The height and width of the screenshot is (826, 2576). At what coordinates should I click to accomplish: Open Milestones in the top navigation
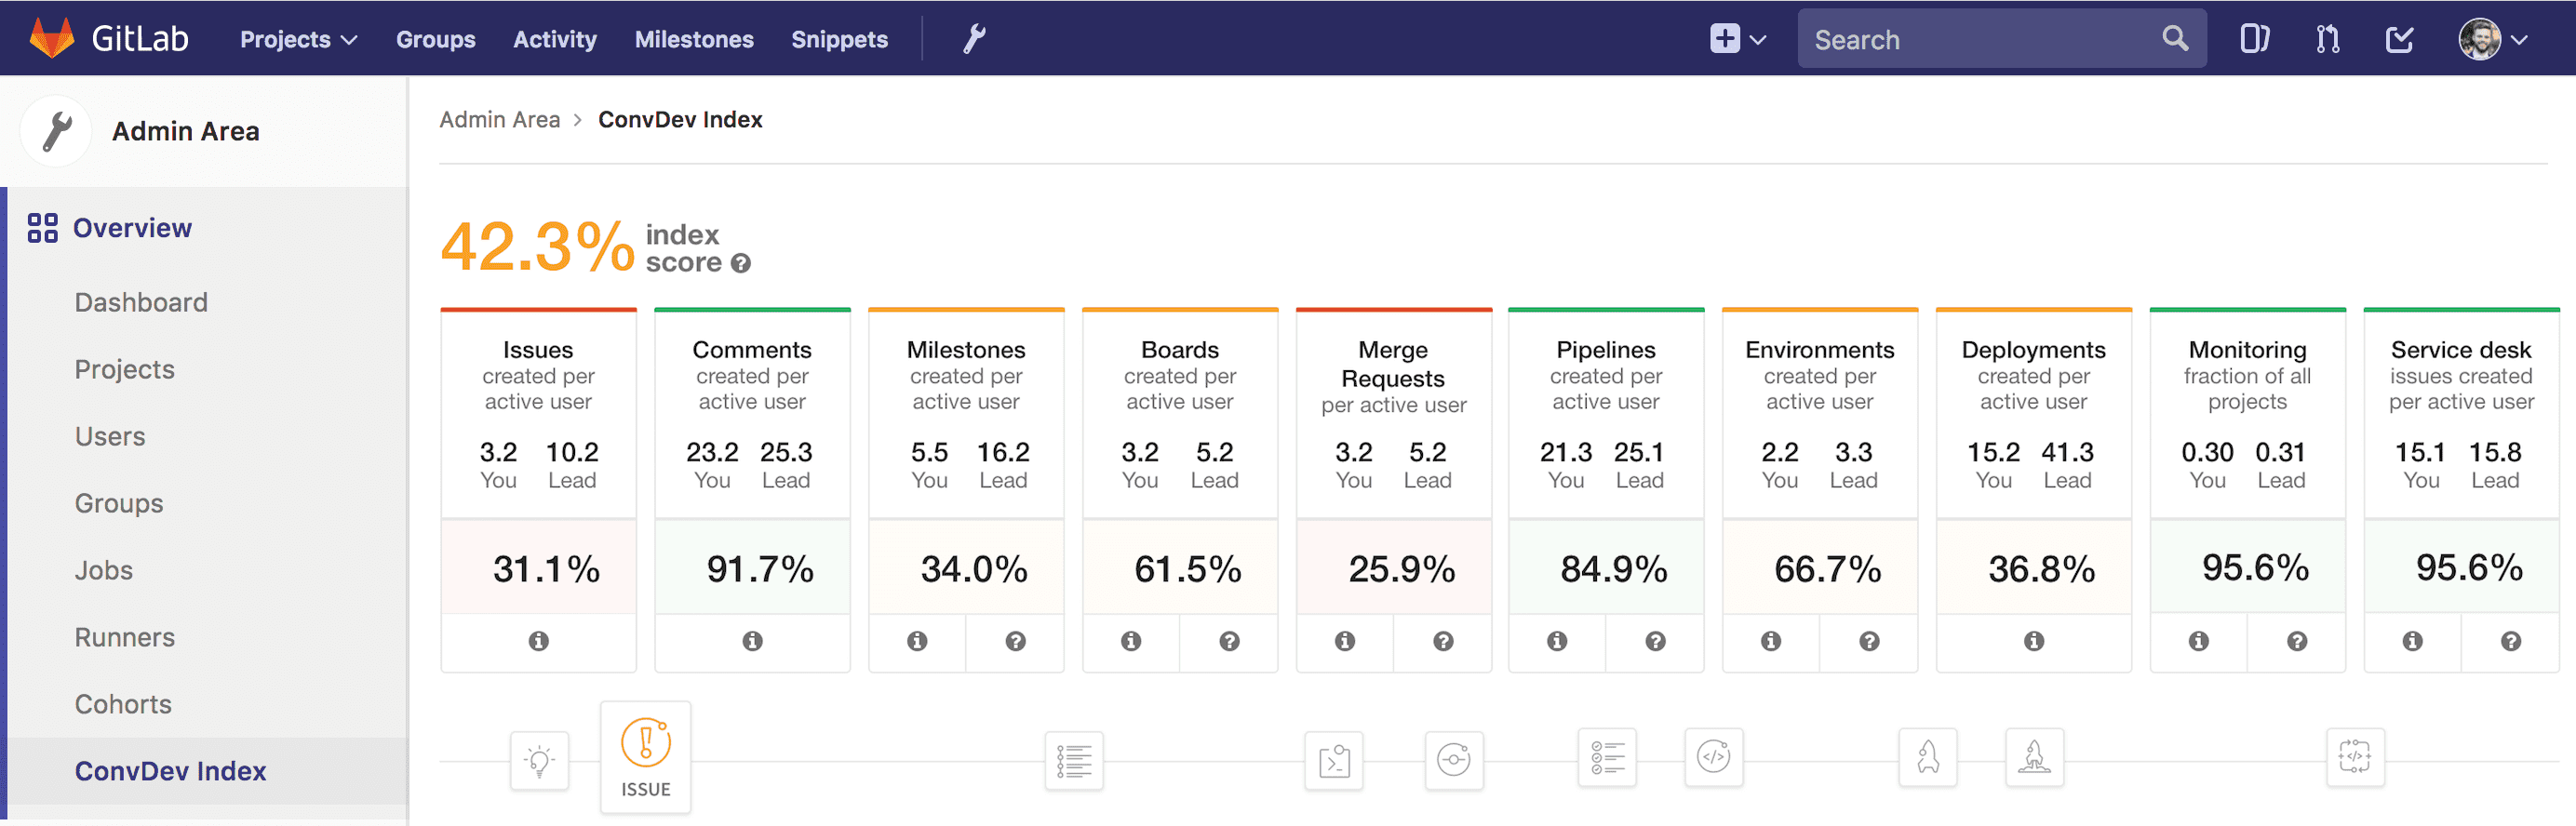click(693, 39)
